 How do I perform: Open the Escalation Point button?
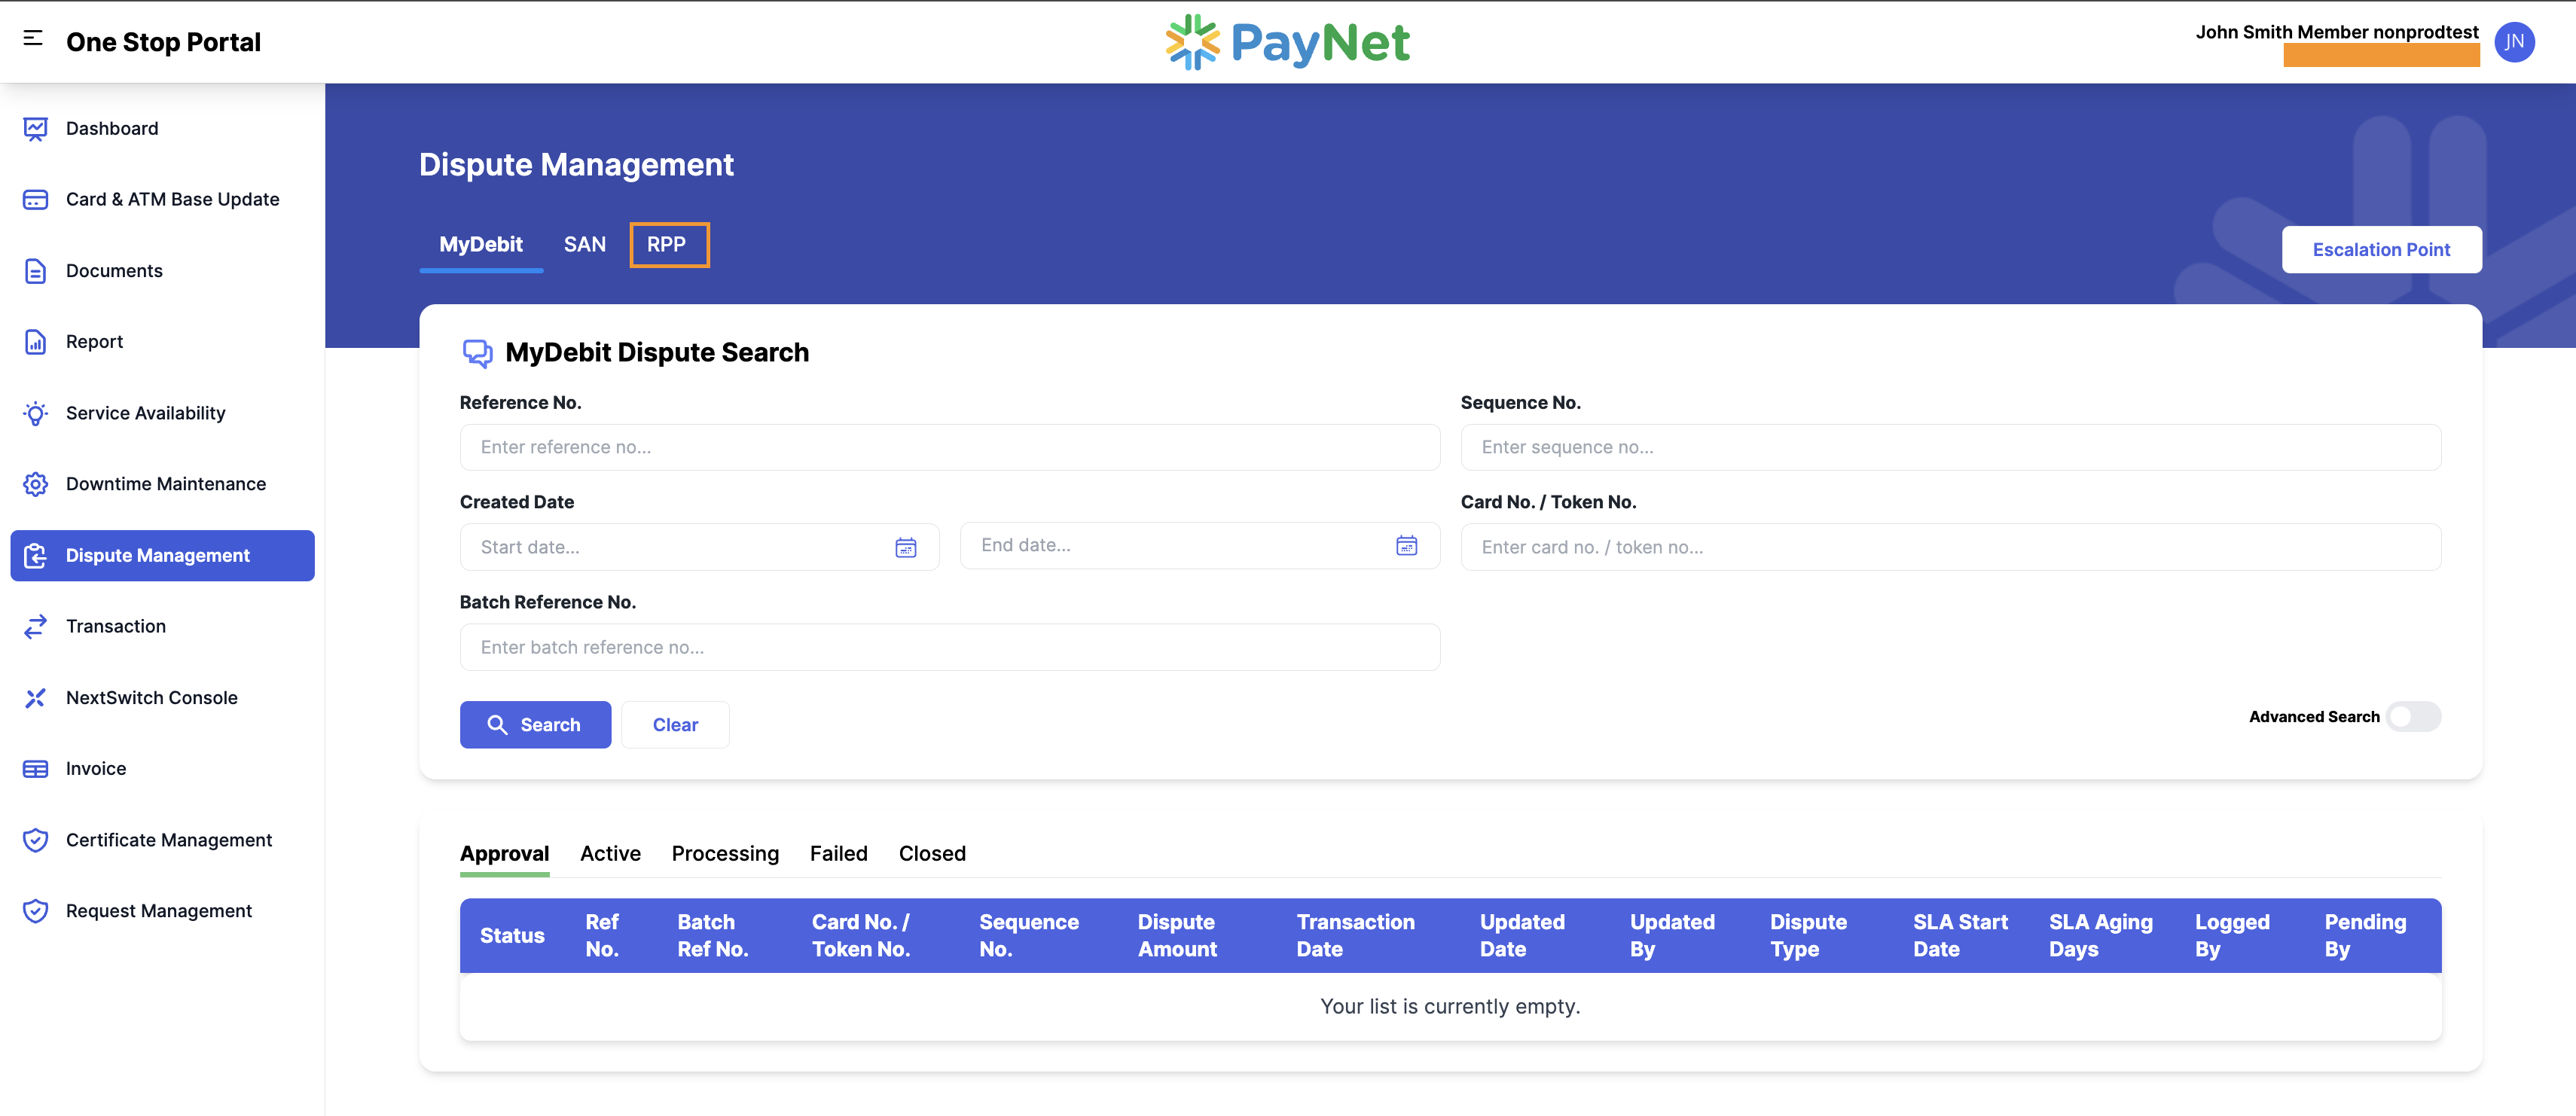click(2381, 250)
